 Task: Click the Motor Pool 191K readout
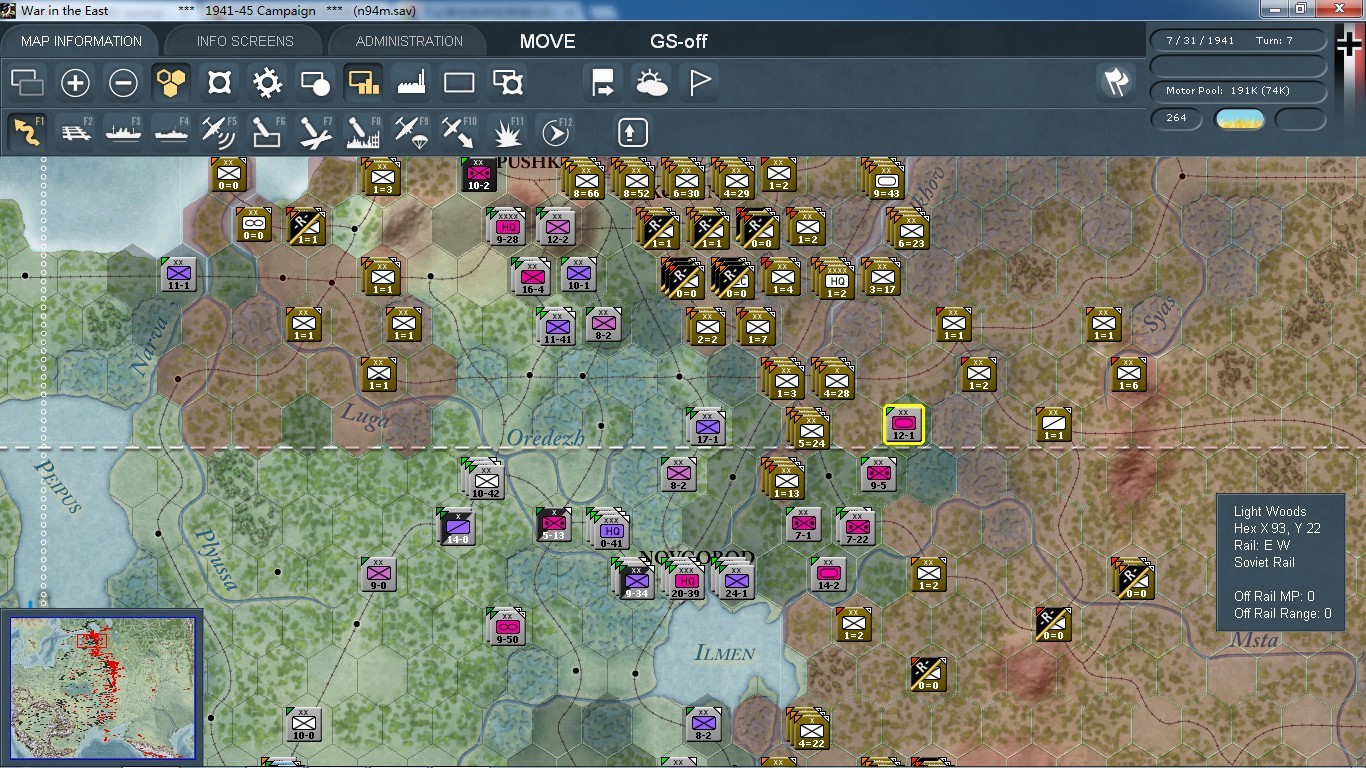click(x=1239, y=91)
